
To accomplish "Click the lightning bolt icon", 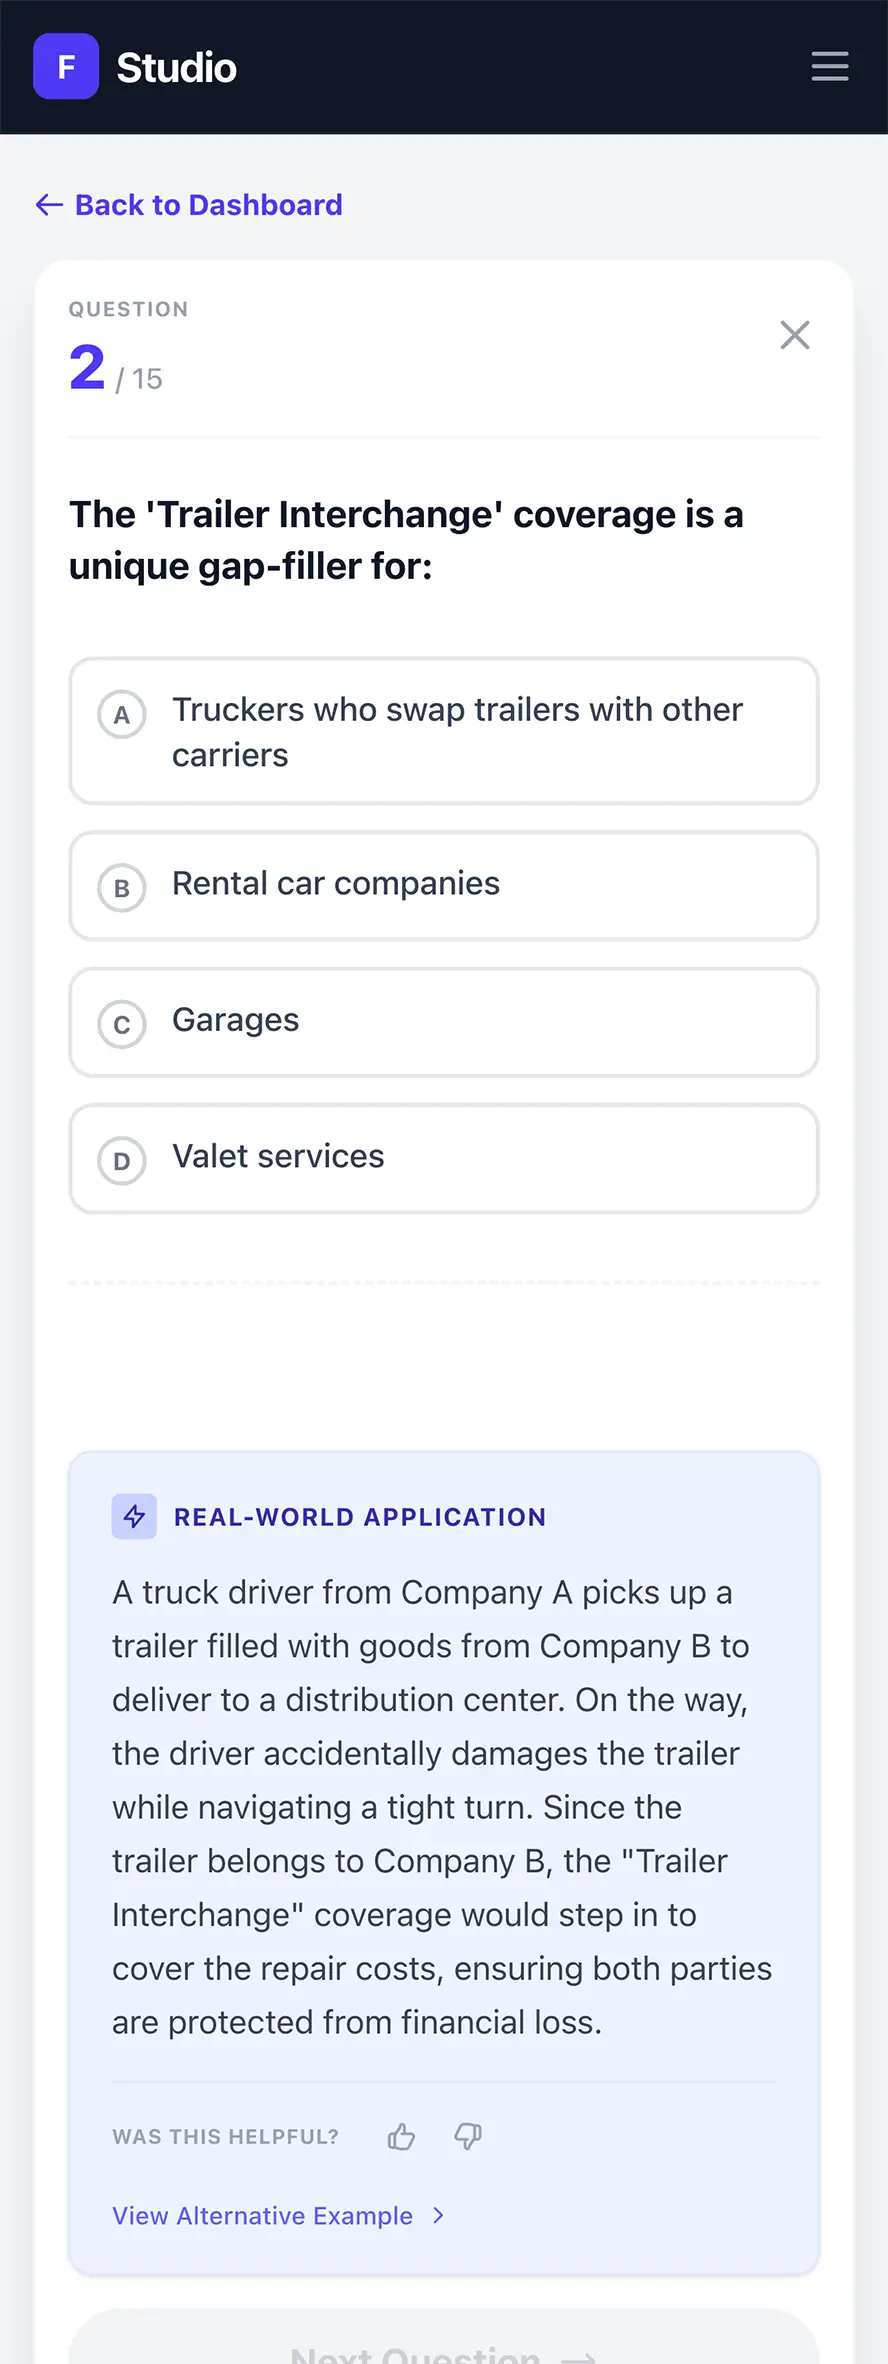I will (134, 1517).
